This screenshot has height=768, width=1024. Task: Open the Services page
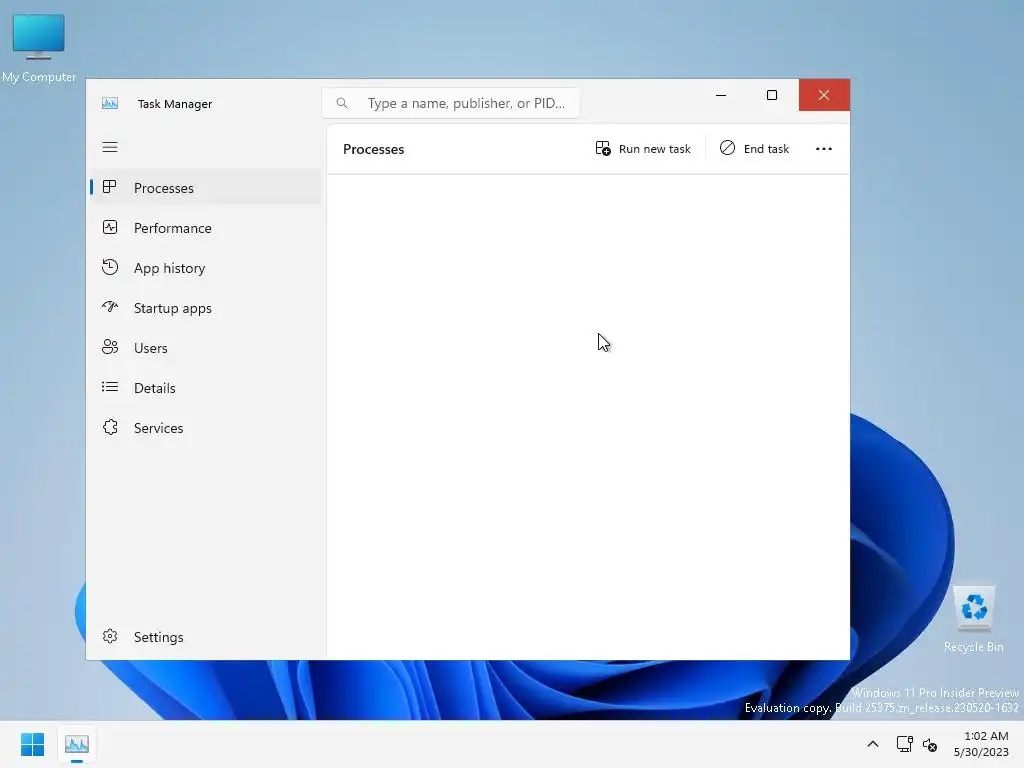coord(206,428)
